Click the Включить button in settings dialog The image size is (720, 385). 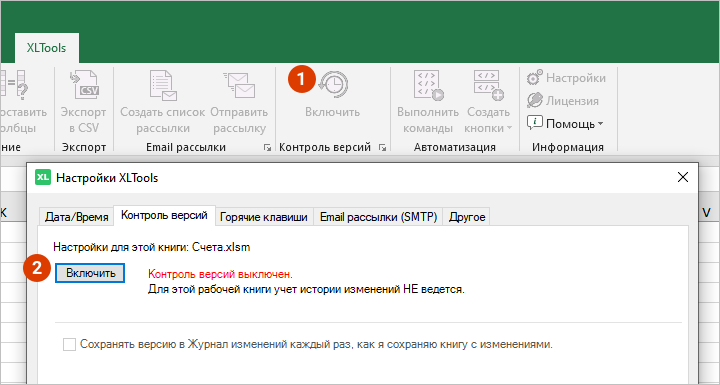(x=90, y=273)
